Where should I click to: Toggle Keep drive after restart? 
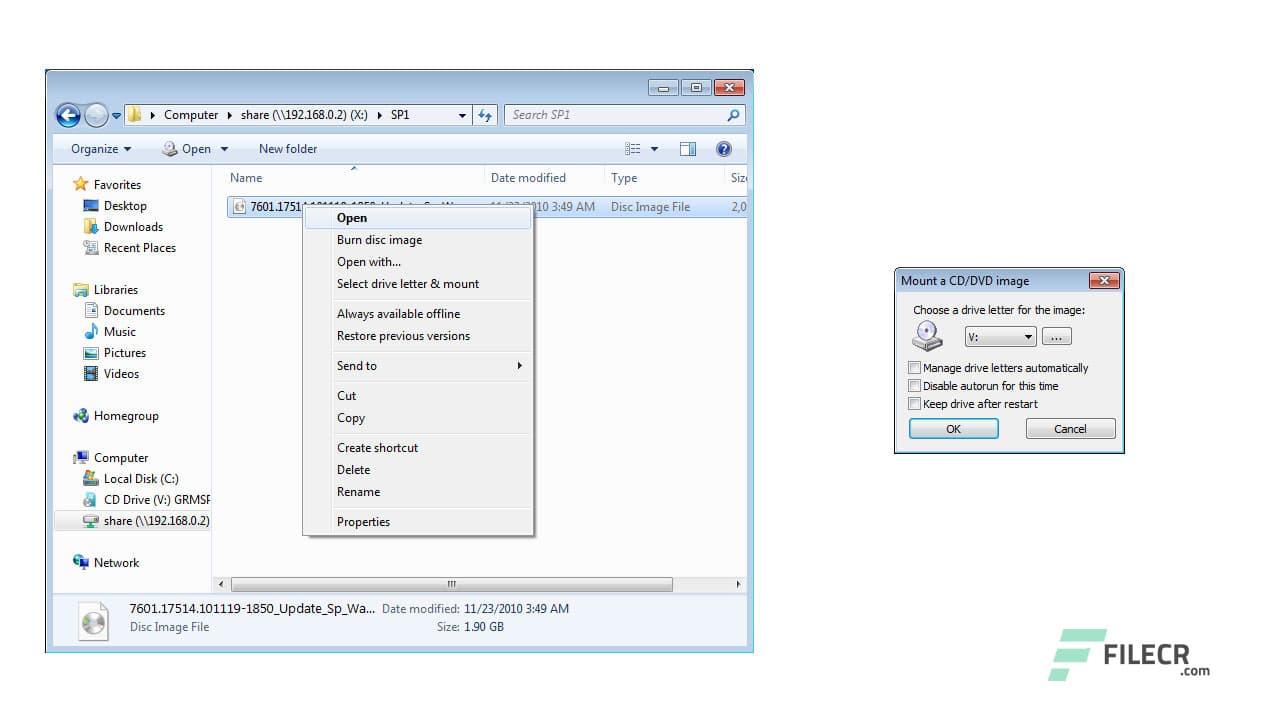pyautogui.click(x=914, y=403)
